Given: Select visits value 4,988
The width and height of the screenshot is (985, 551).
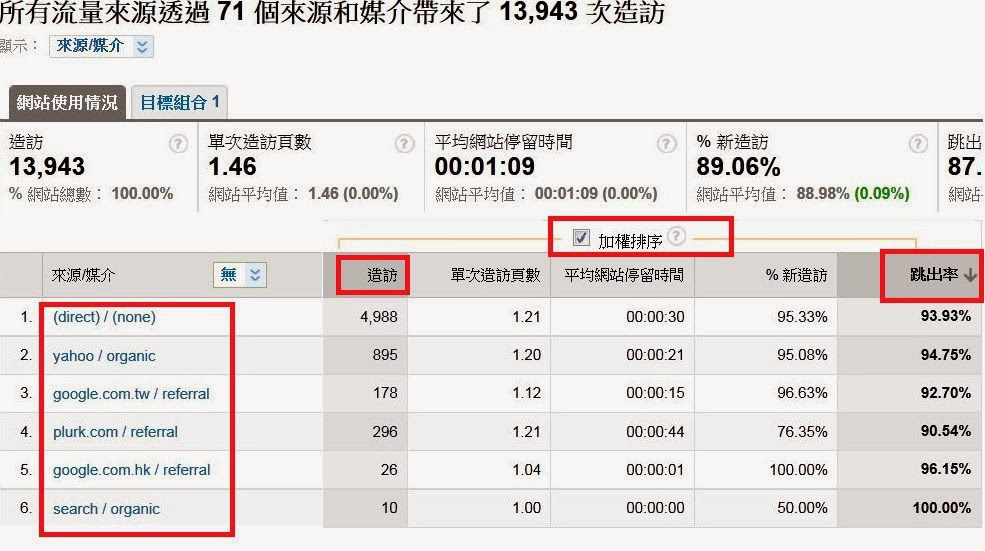Looking at the screenshot, I should click(x=379, y=317).
